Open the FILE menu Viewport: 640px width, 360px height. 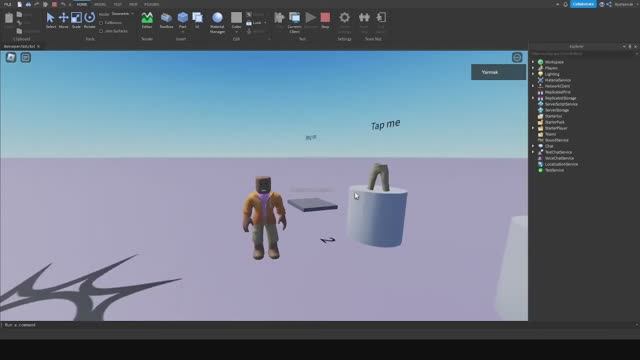pos(7,4)
